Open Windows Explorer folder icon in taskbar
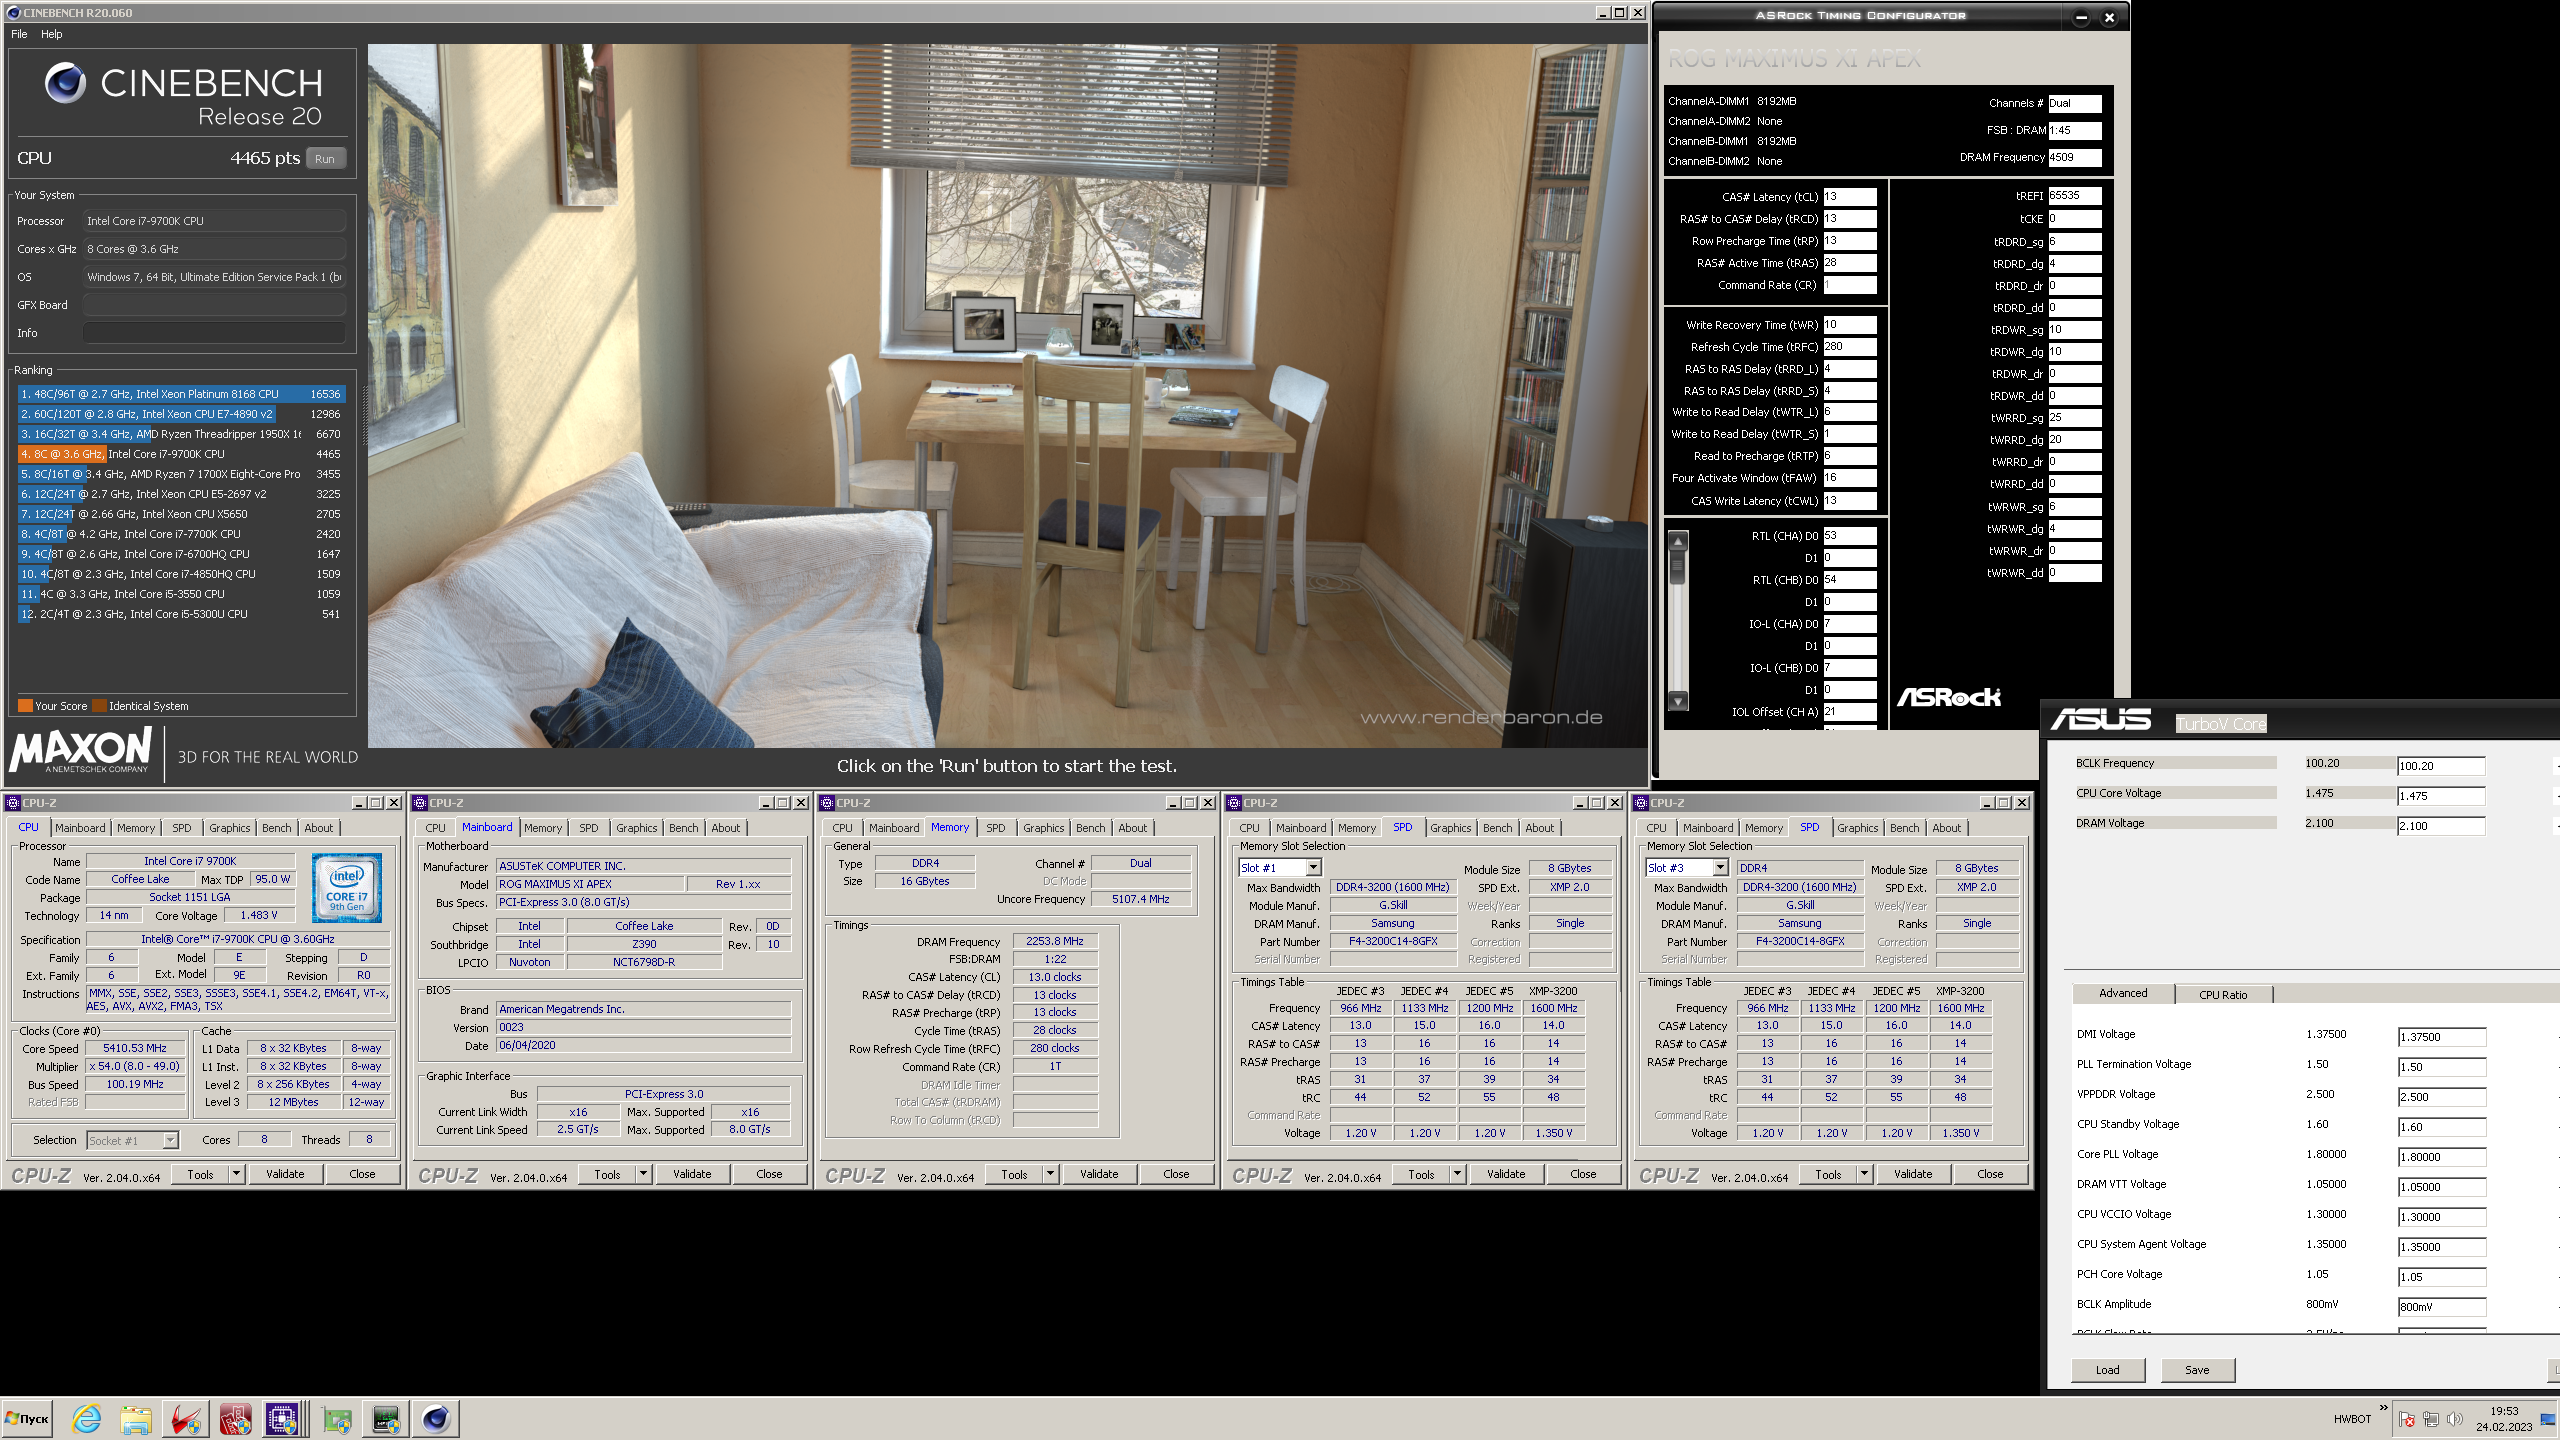The image size is (2560, 1440). [x=136, y=1418]
